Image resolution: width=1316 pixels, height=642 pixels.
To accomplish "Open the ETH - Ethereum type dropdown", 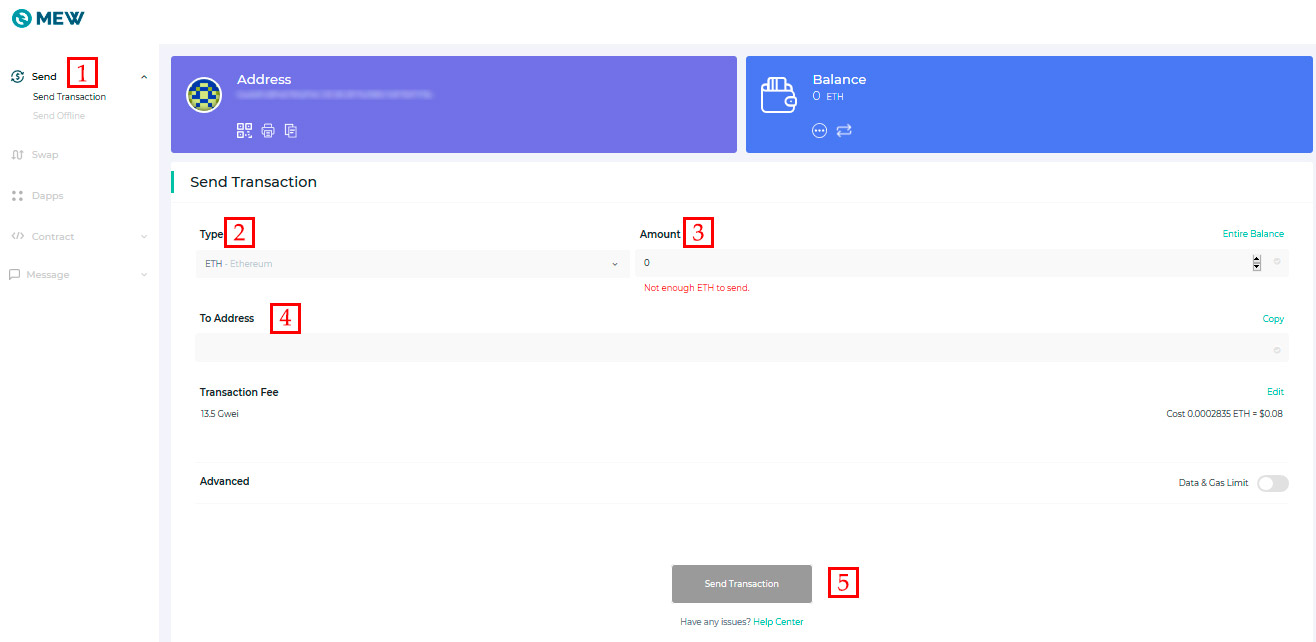I will (x=411, y=264).
